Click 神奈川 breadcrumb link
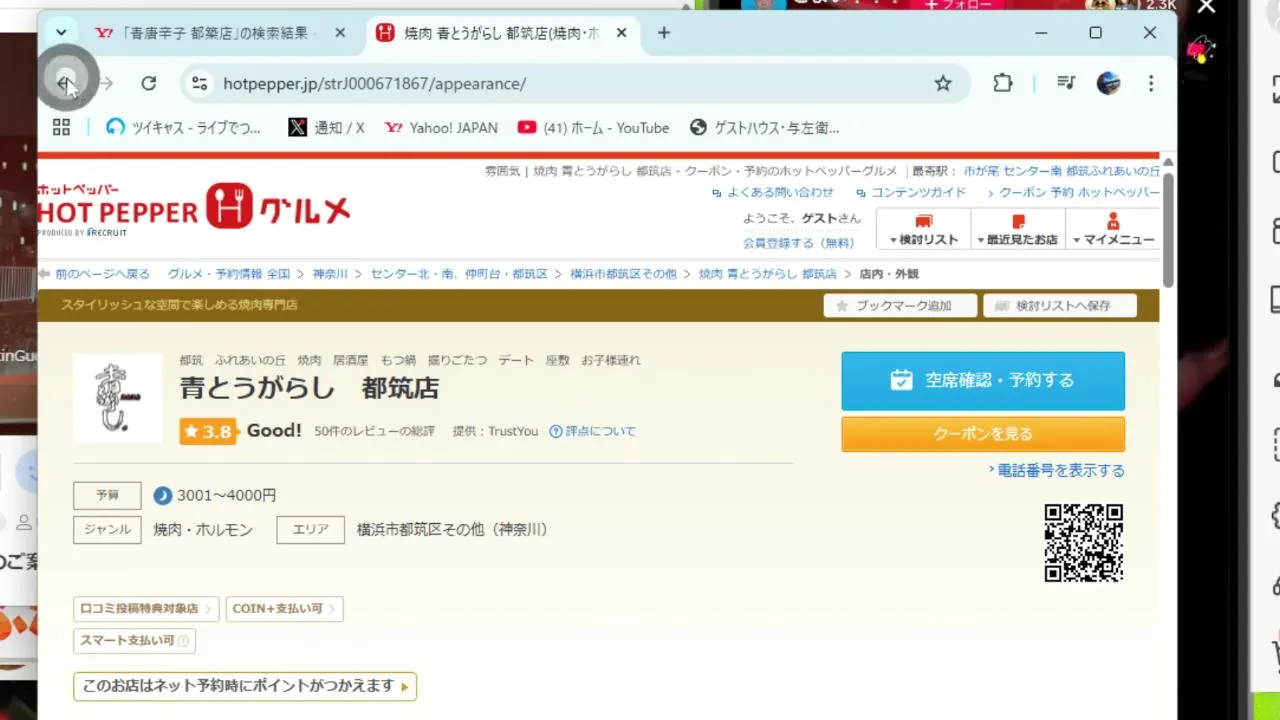The image size is (1280, 720). coord(330,273)
